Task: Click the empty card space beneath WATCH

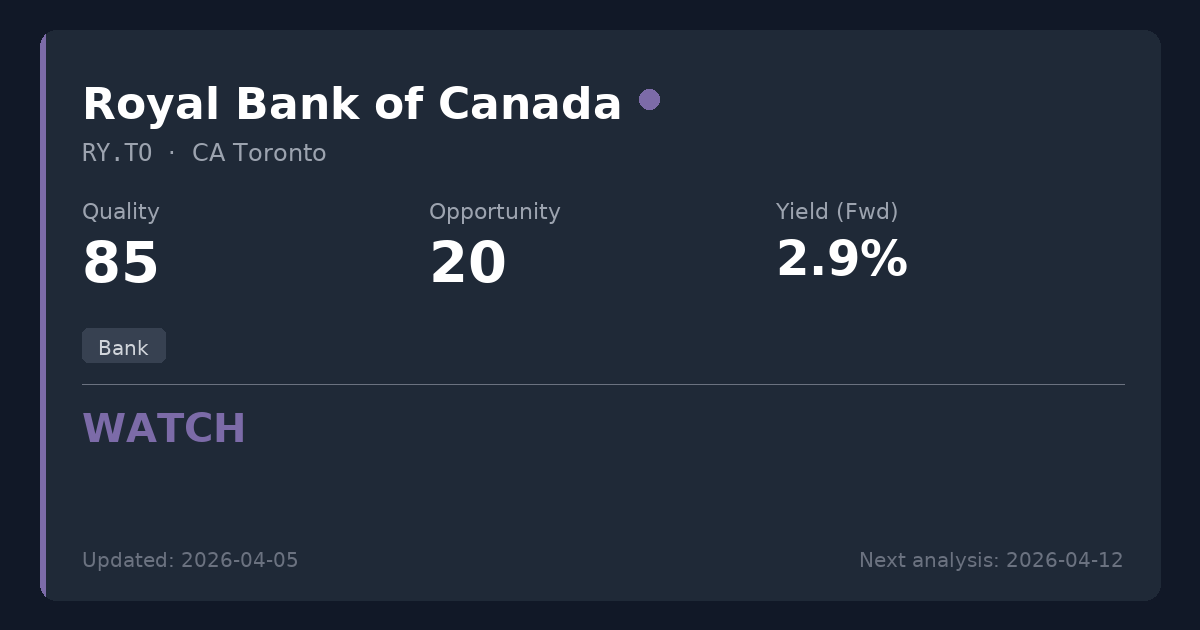Action: click(x=600, y=495)
